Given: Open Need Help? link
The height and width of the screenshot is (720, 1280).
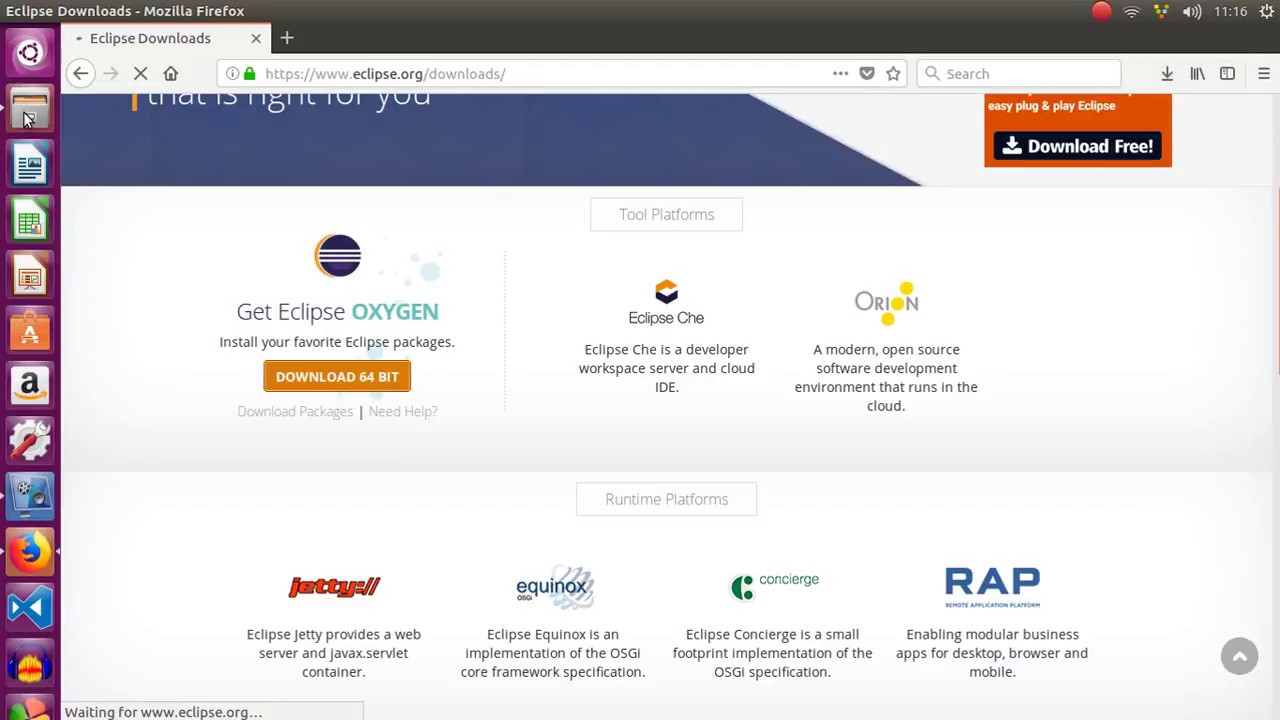Looking at the screenshot, I should [403, 411].
